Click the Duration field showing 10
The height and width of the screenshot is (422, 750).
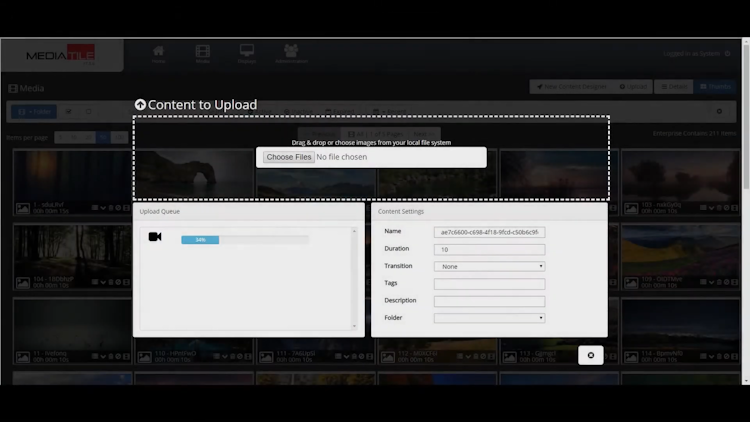(x=489, y=249)
